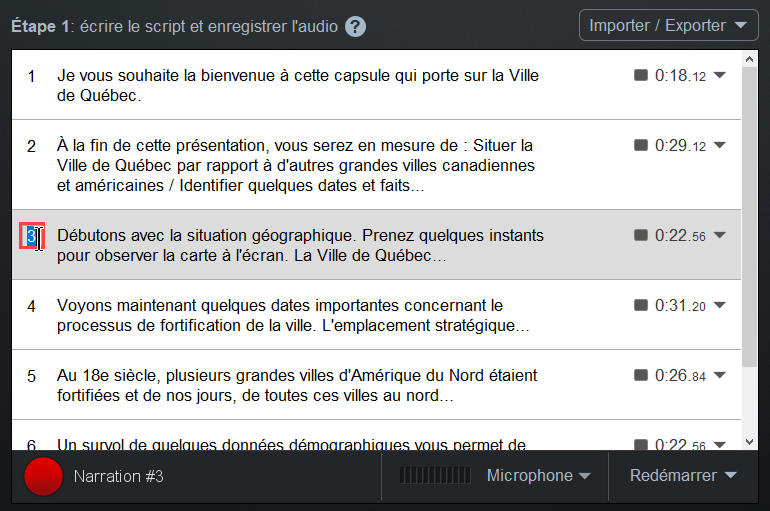Expand options arrow next to 0:29.12
The width and height of the screenshot is (770, 511).
719,145
